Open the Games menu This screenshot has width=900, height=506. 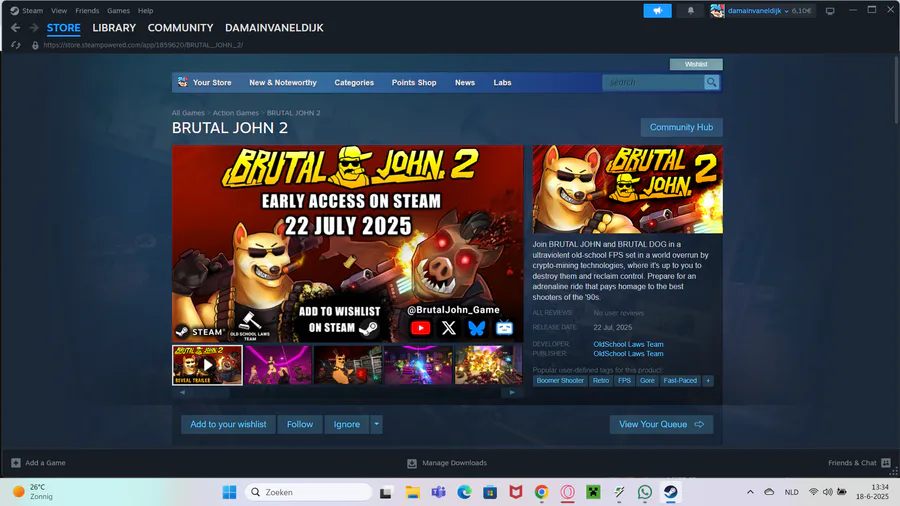pos(118,10)
